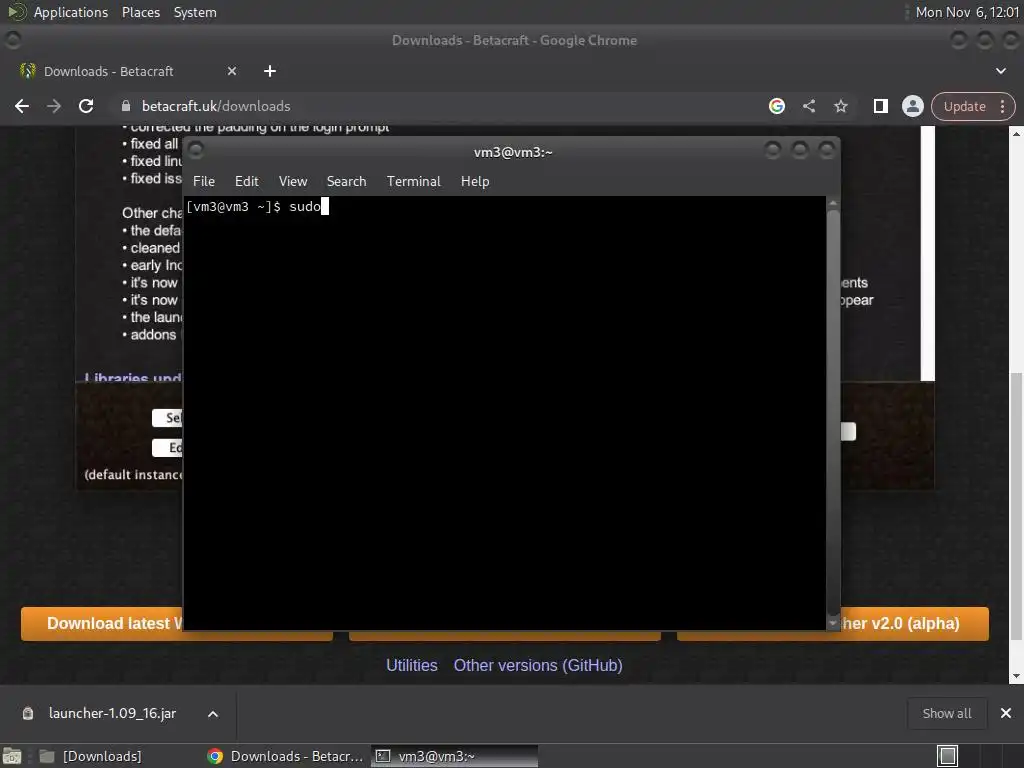Open the Chrome profile avatar
The width and height of the screenshot is (1024, 768).
(912, 106)
